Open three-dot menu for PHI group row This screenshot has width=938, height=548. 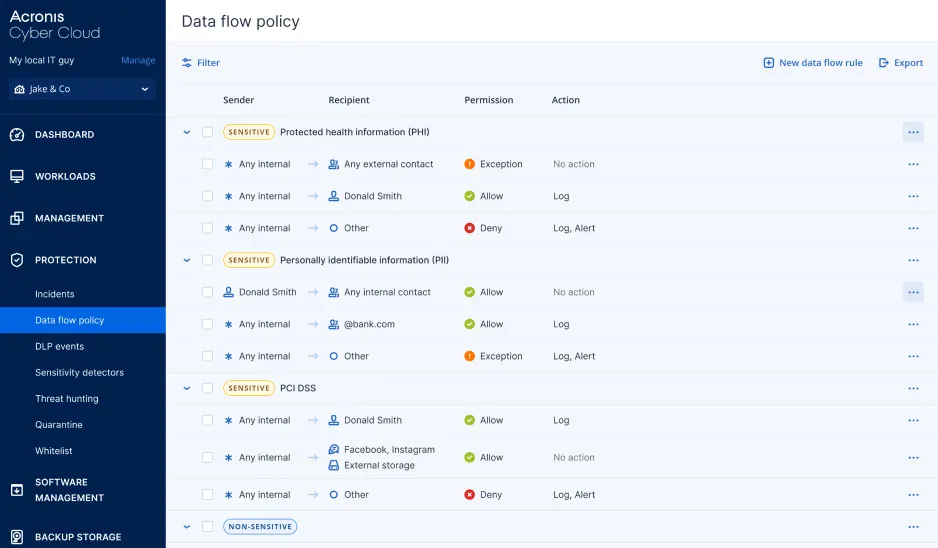(x=912, y=132)
